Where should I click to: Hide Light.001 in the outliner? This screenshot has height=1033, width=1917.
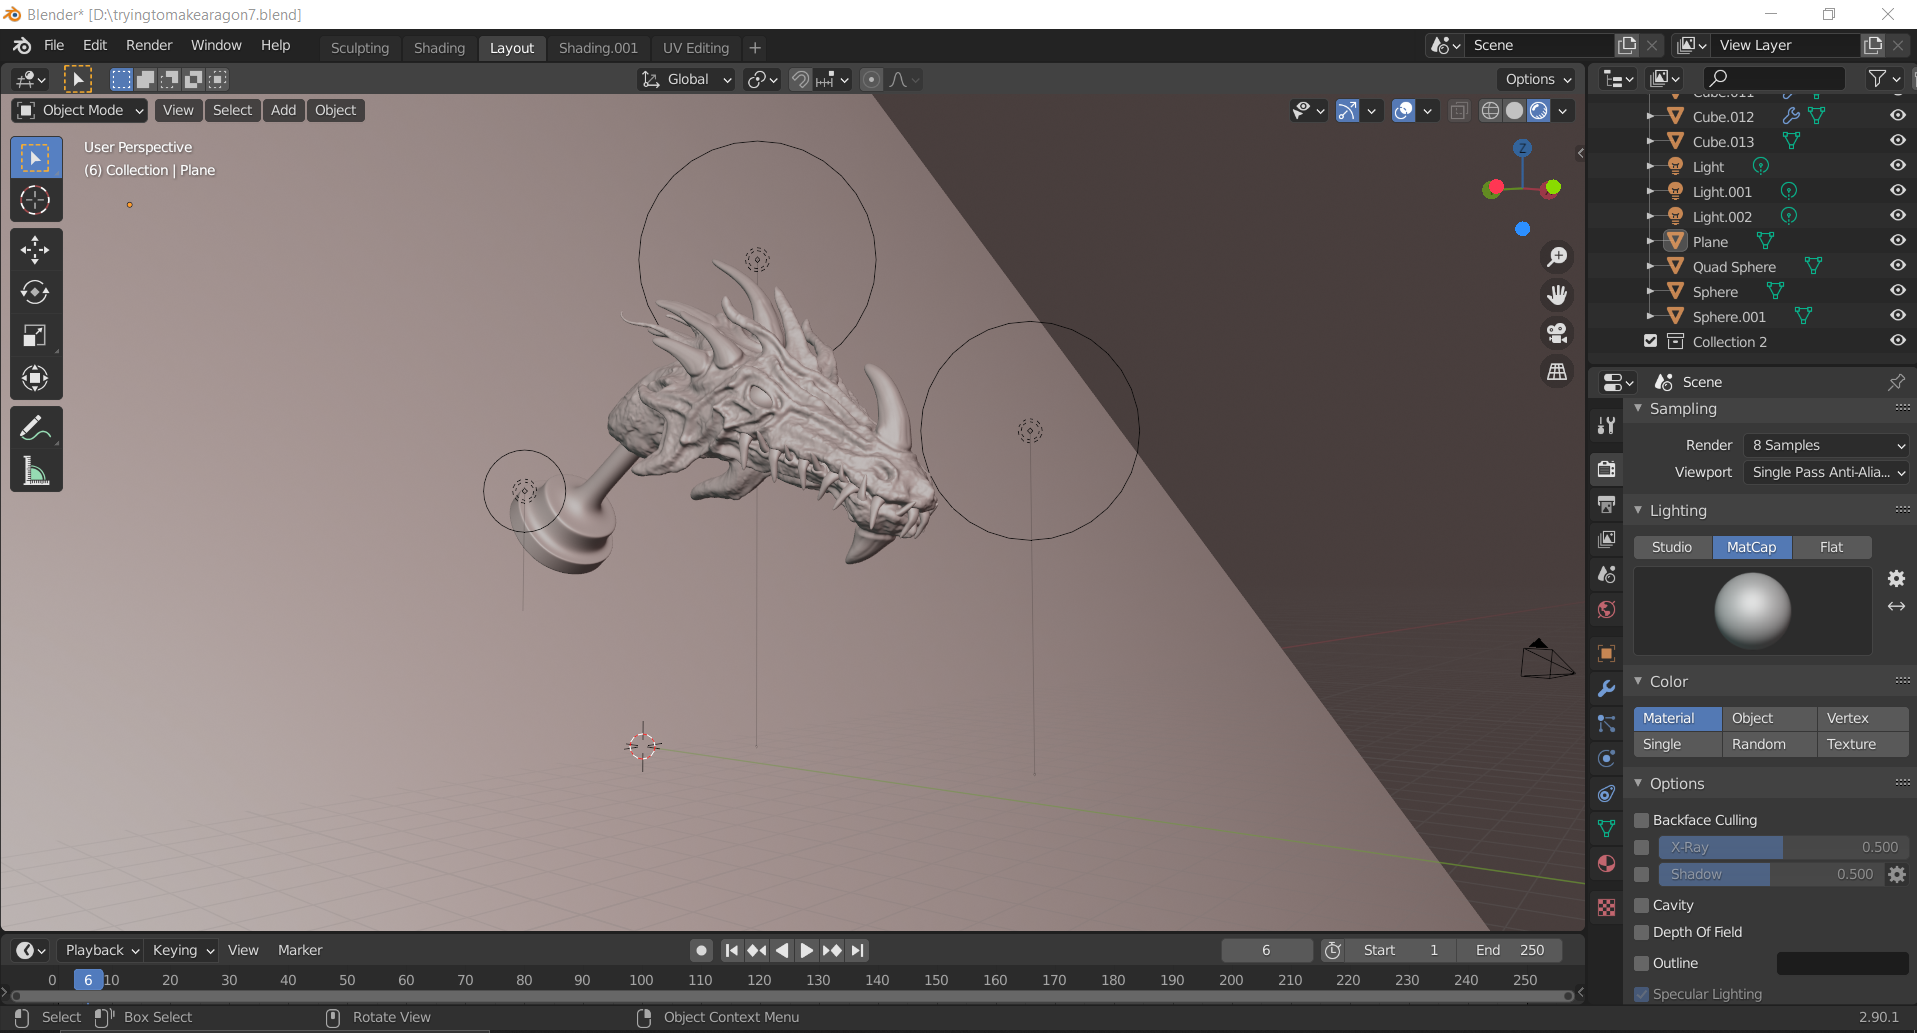(x=1898, y=190)
